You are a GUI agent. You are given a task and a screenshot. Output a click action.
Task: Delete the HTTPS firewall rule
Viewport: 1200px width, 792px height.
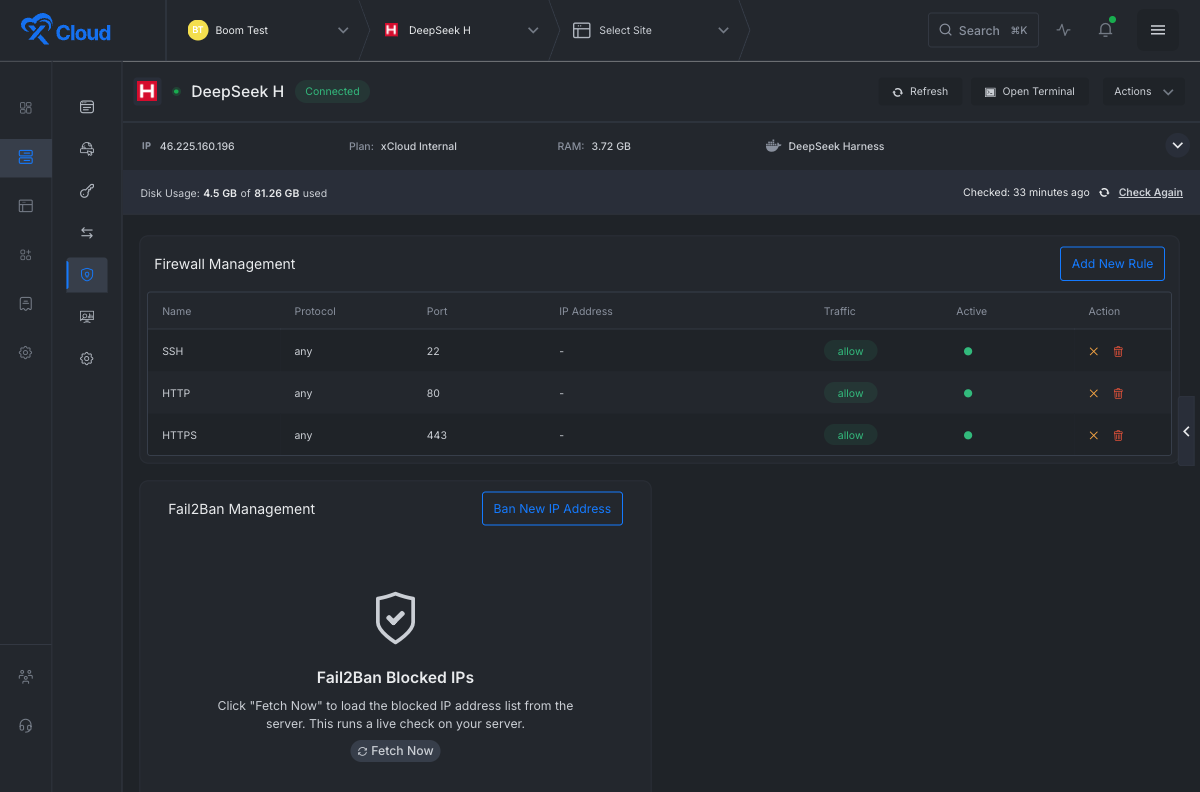point(1118,436)
